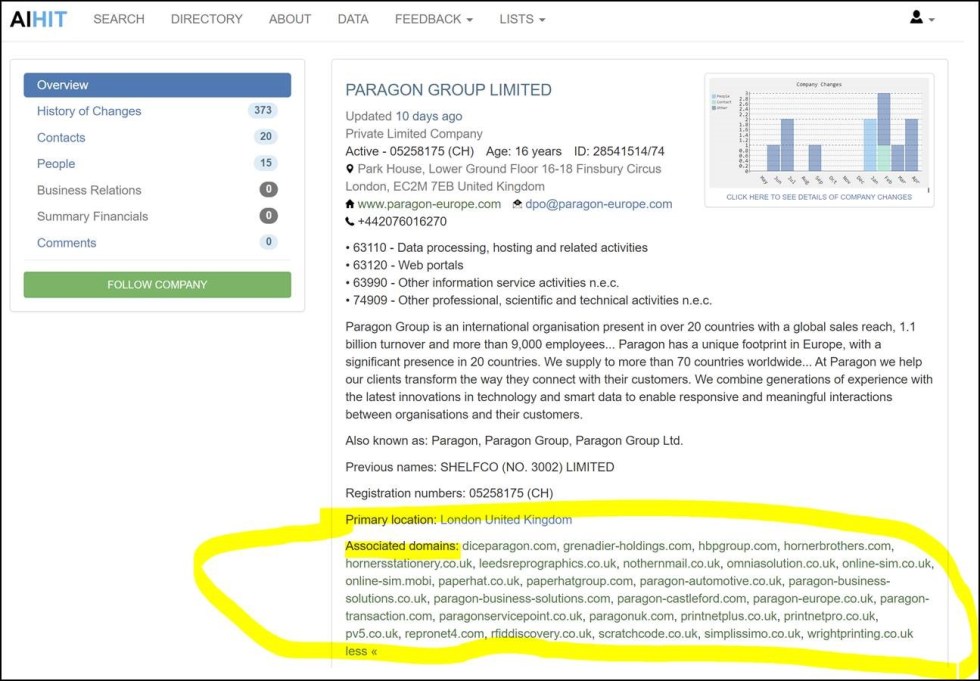Open the simplissimo.co.uk domain link

(x=752, y=634)
